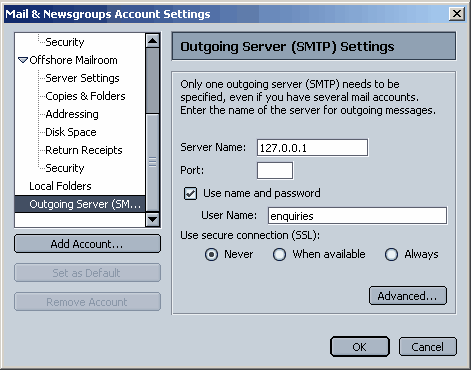Click inside the Server Name field

312,148
